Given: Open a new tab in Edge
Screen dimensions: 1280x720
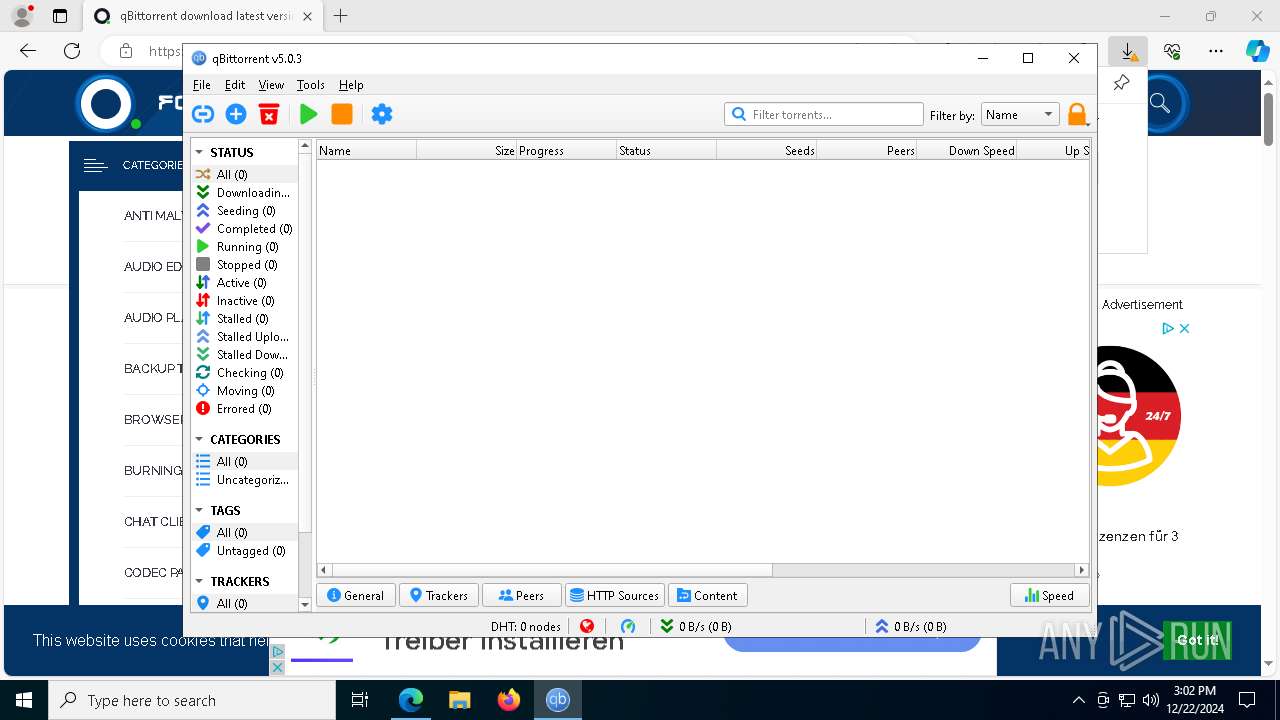Looking at the screenshot, I should 341,16.
